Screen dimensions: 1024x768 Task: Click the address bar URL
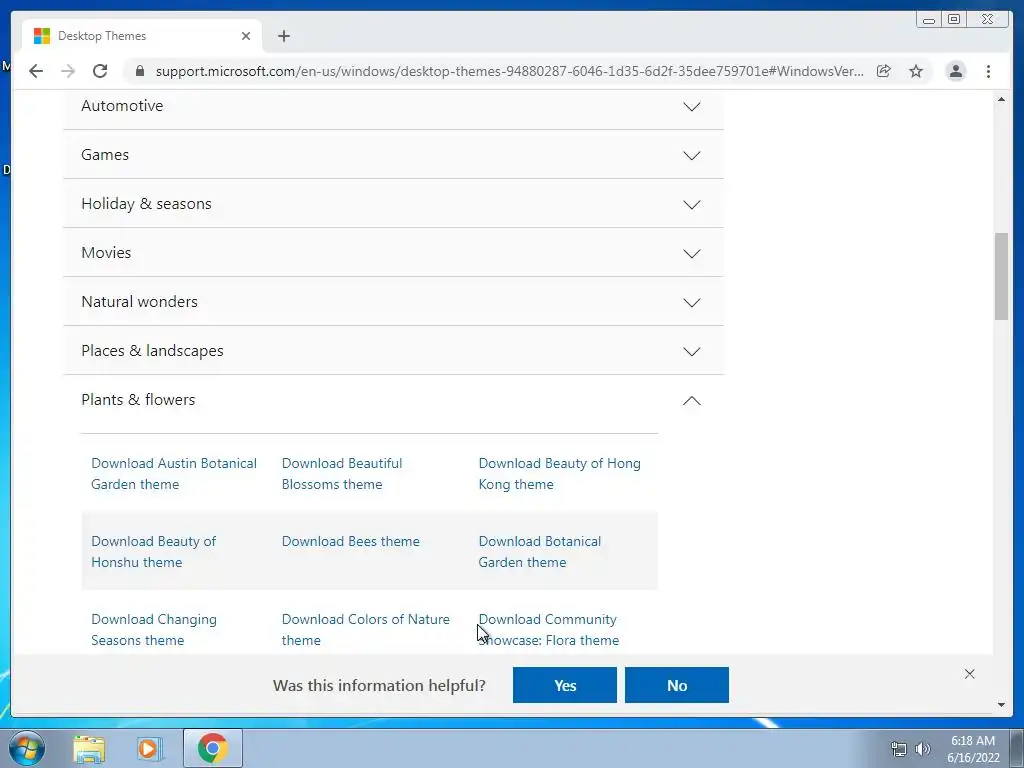[x=509, y=71]
